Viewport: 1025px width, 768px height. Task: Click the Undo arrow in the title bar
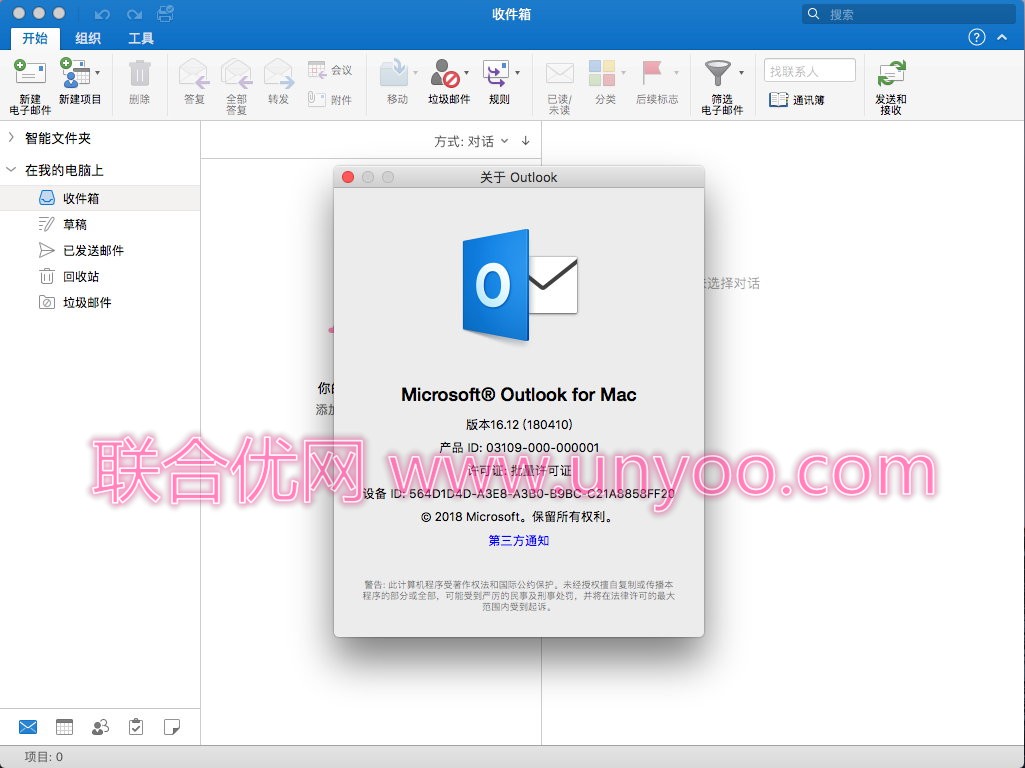[103, 14]
